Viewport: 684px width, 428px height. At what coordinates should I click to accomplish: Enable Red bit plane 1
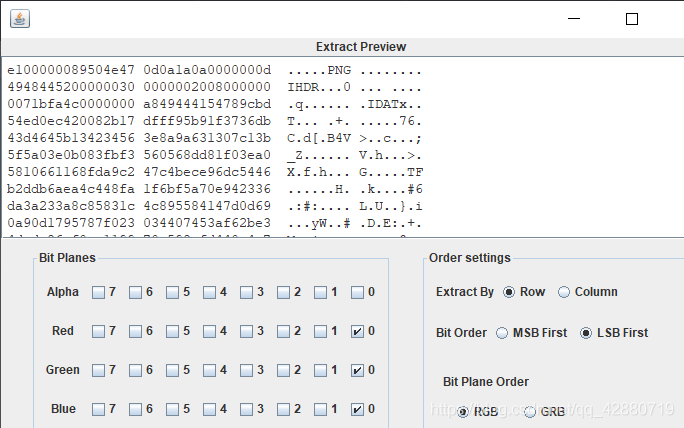click(321, 332)
